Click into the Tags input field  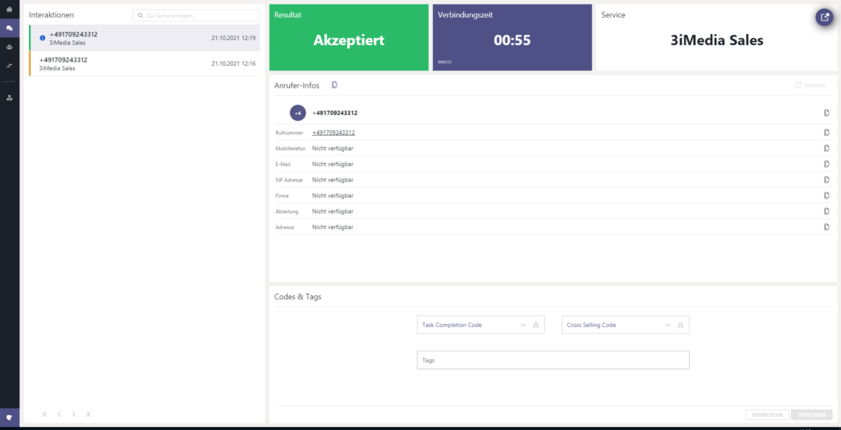click(x=553, y=360)
